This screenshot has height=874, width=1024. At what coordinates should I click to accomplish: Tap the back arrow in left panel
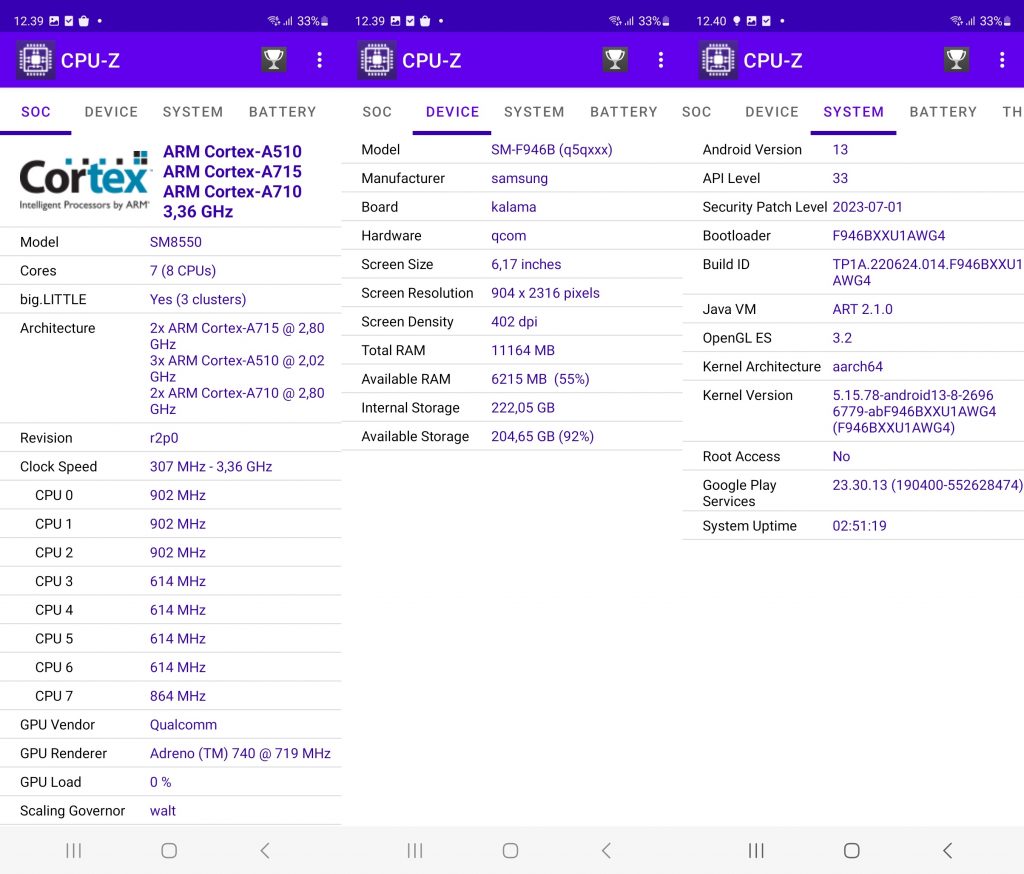[x=264, y=850]
